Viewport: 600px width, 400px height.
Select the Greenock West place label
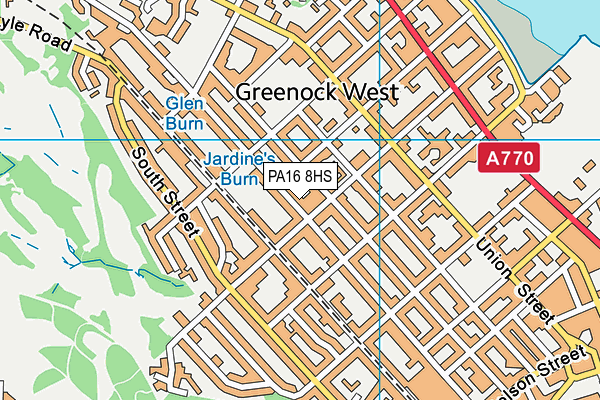tap(318, 93)
